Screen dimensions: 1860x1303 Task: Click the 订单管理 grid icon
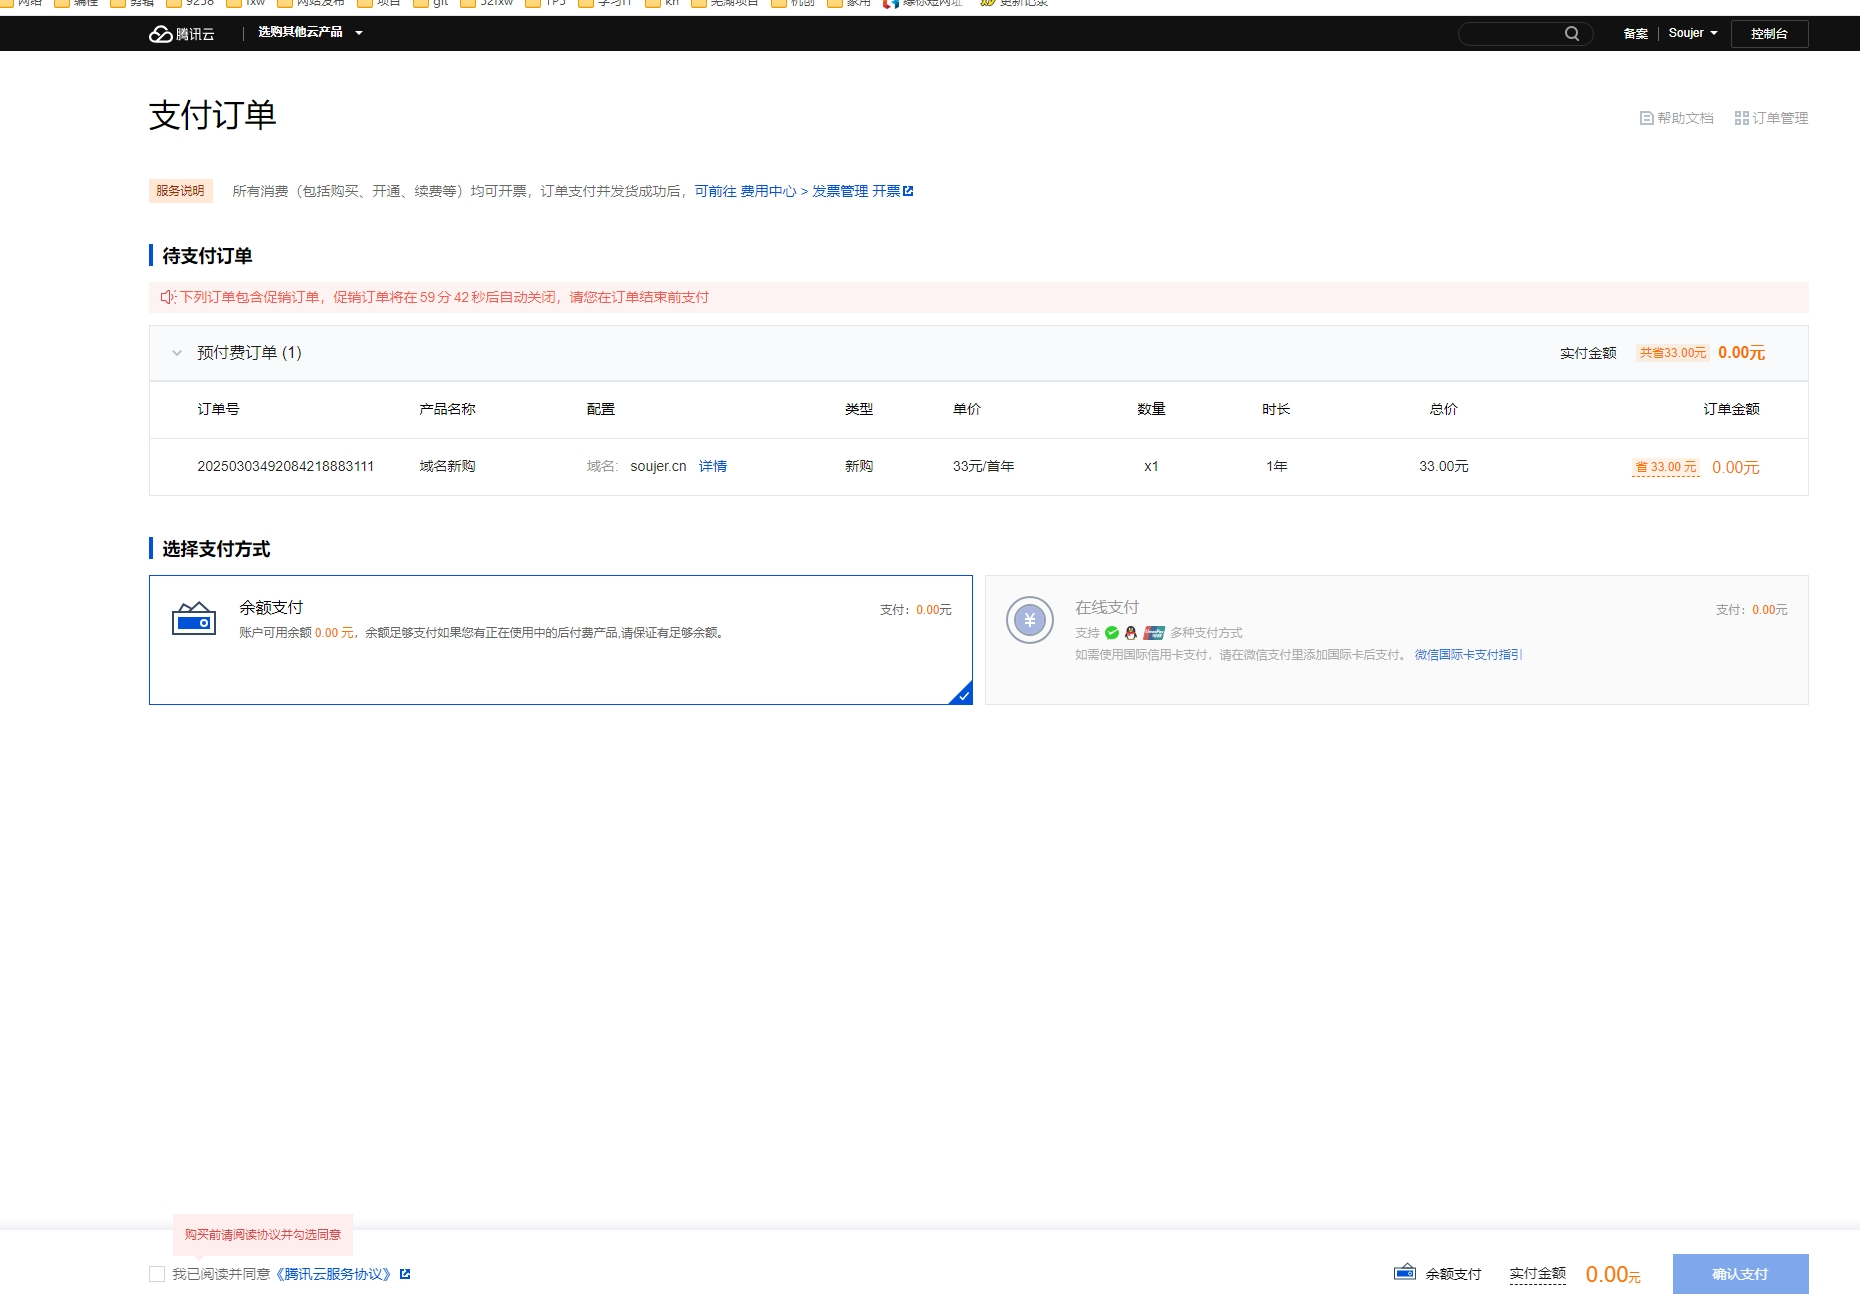(x=1742, y=118)
